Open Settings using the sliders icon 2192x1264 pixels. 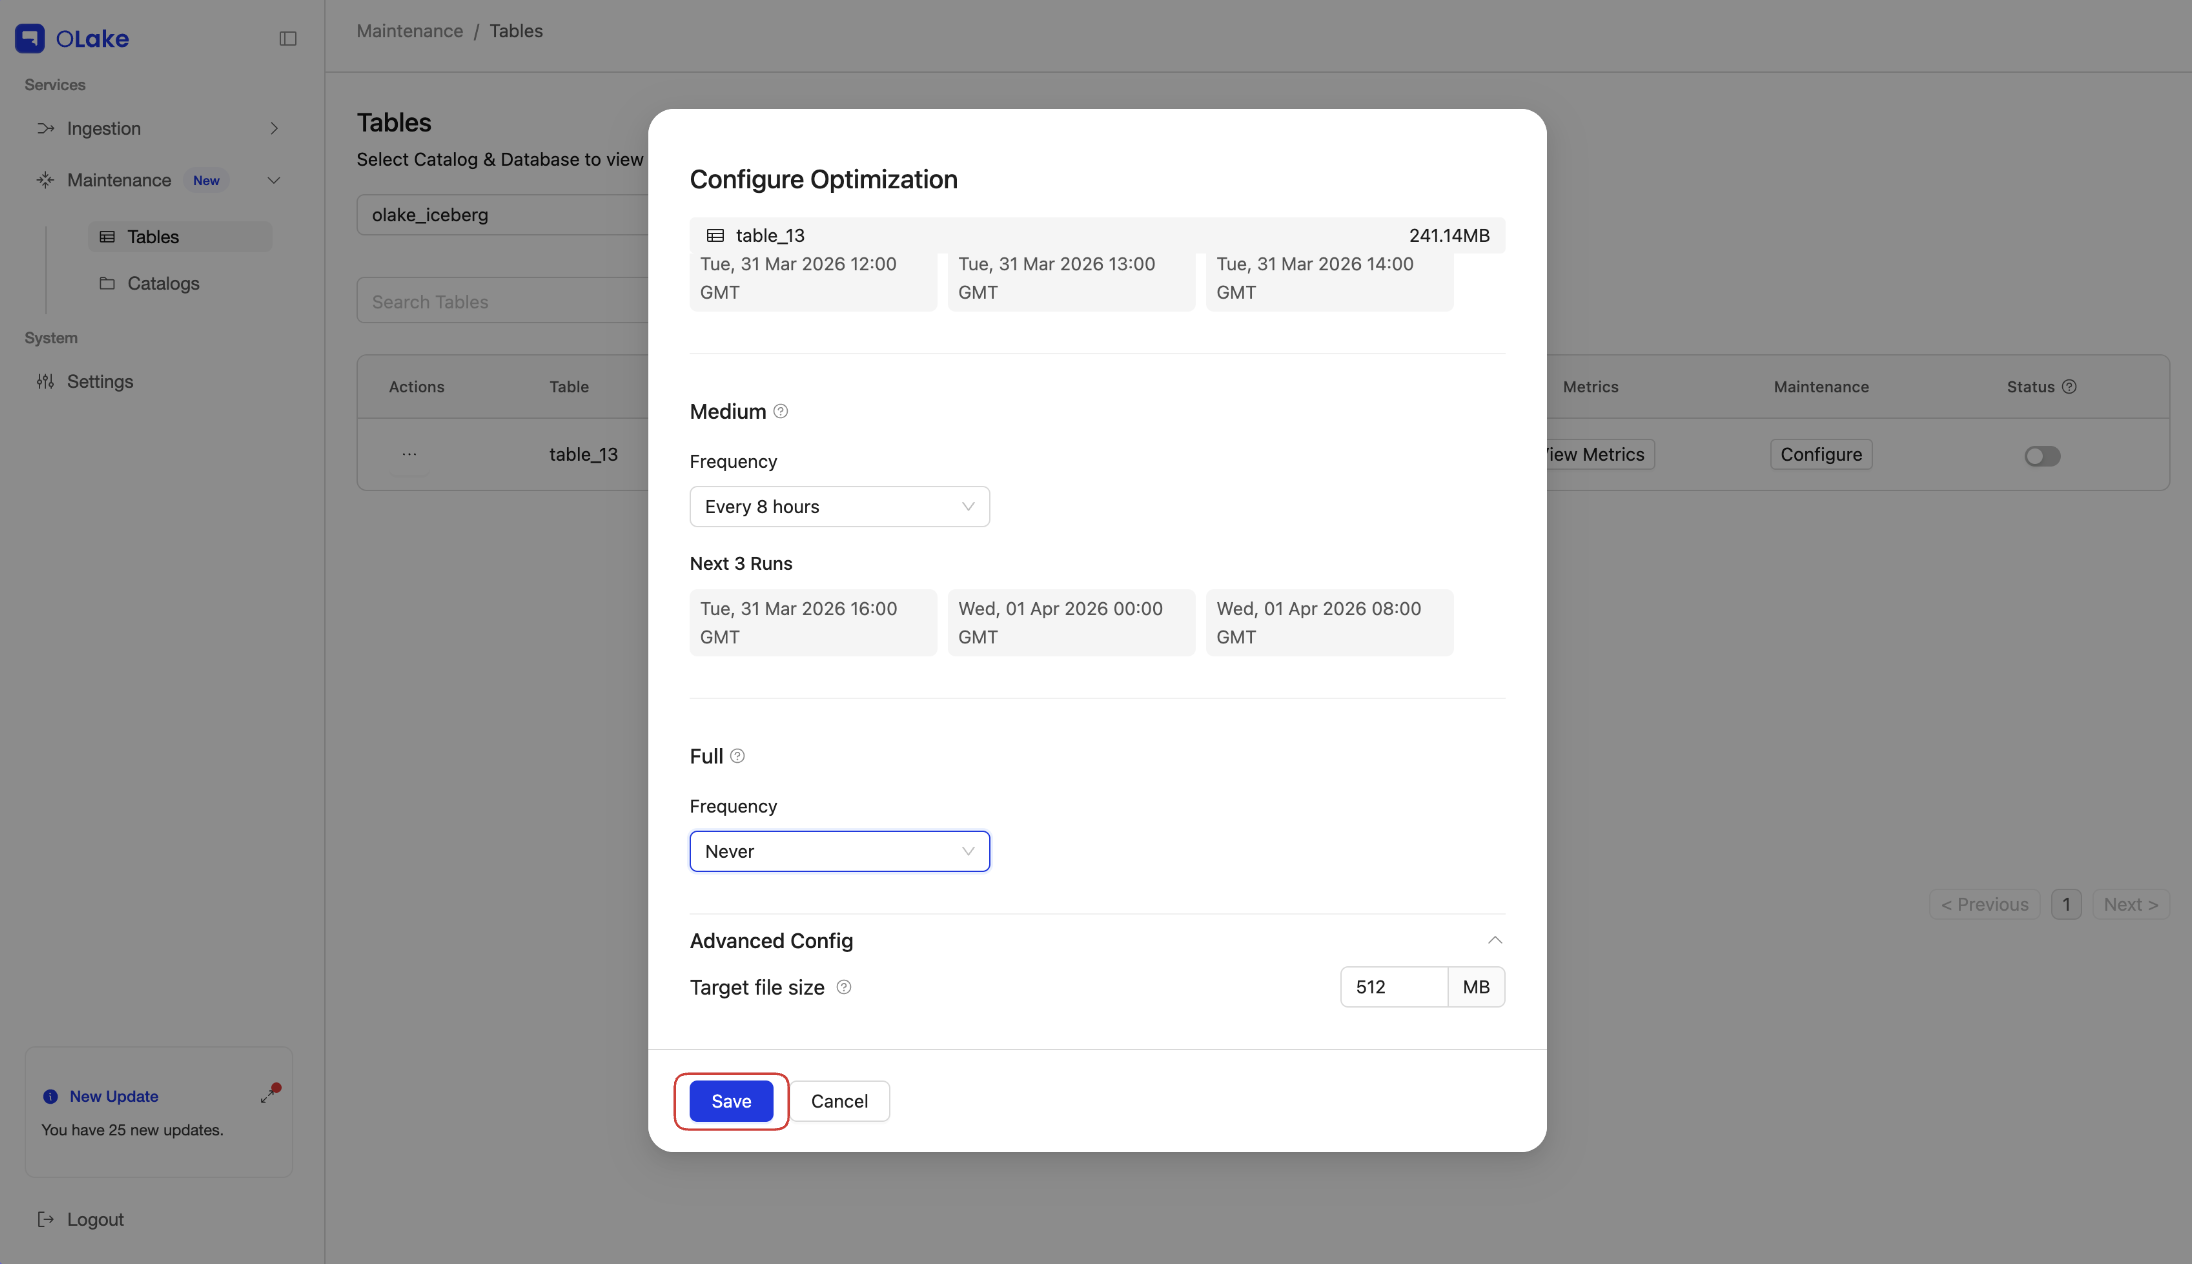pyautogui.click(x=45, y=381)
